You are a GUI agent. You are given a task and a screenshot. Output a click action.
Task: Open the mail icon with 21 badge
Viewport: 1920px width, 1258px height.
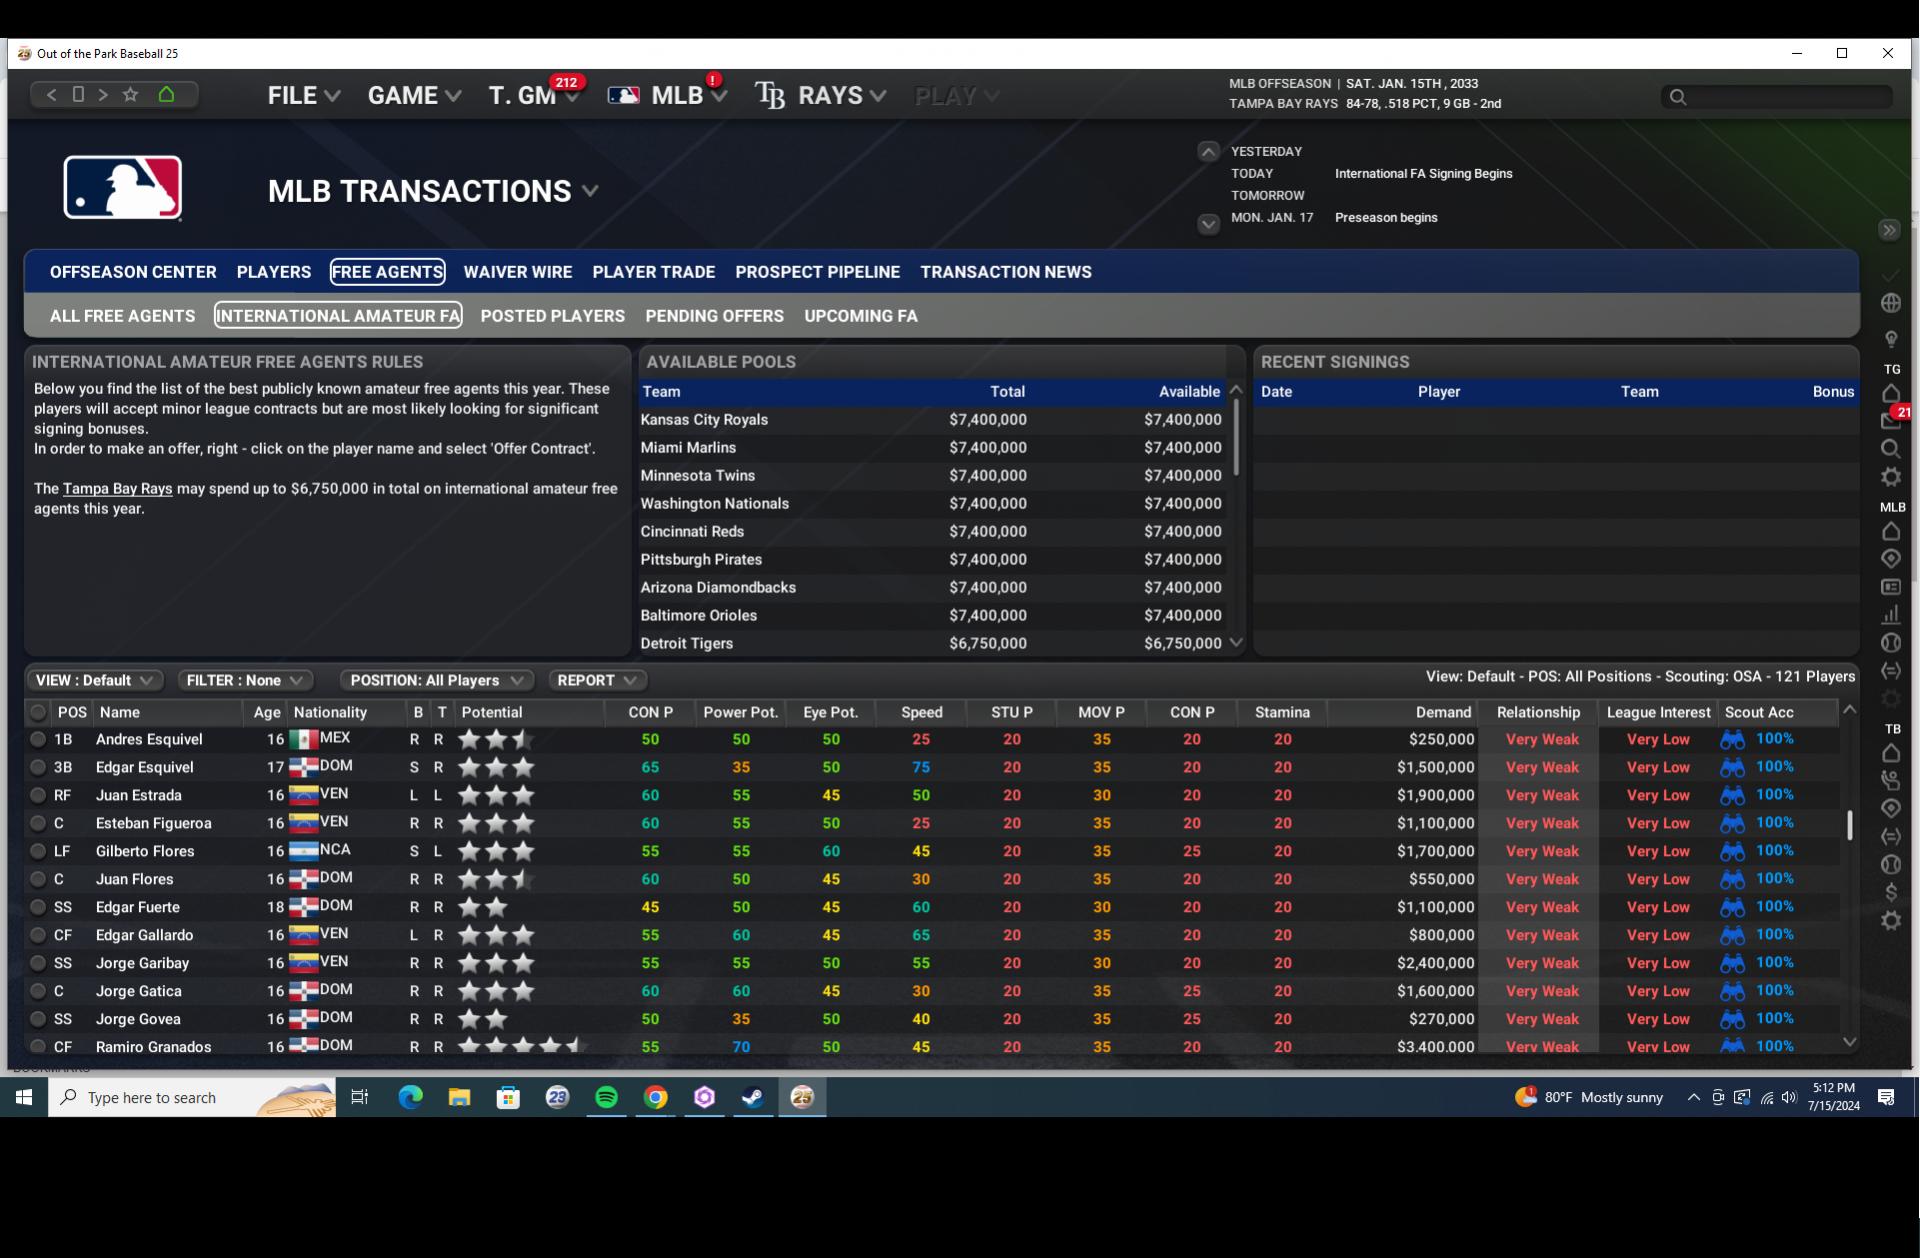coord(1890,421)
